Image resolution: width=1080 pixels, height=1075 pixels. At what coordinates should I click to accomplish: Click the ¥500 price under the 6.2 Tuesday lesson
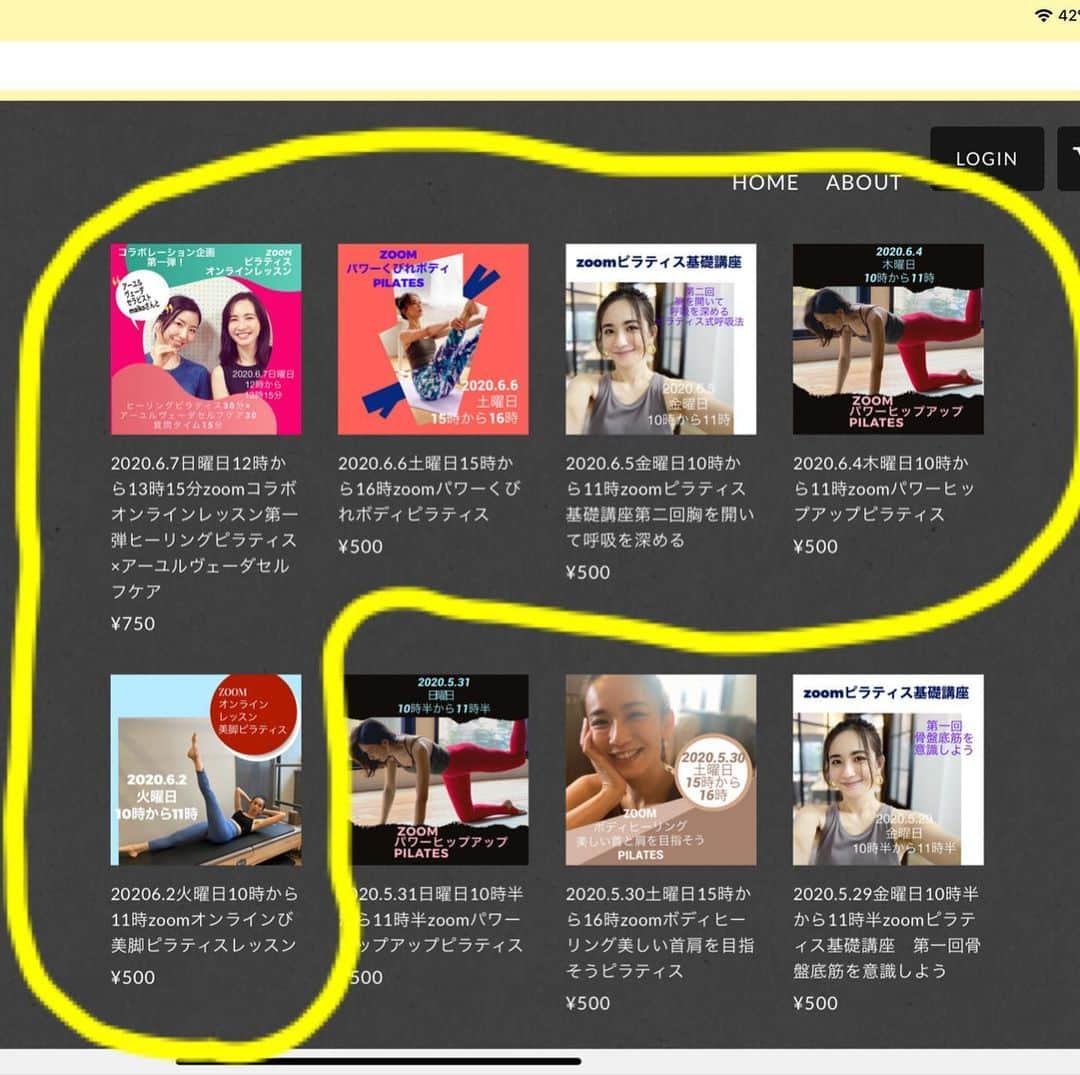coord(133,977)
